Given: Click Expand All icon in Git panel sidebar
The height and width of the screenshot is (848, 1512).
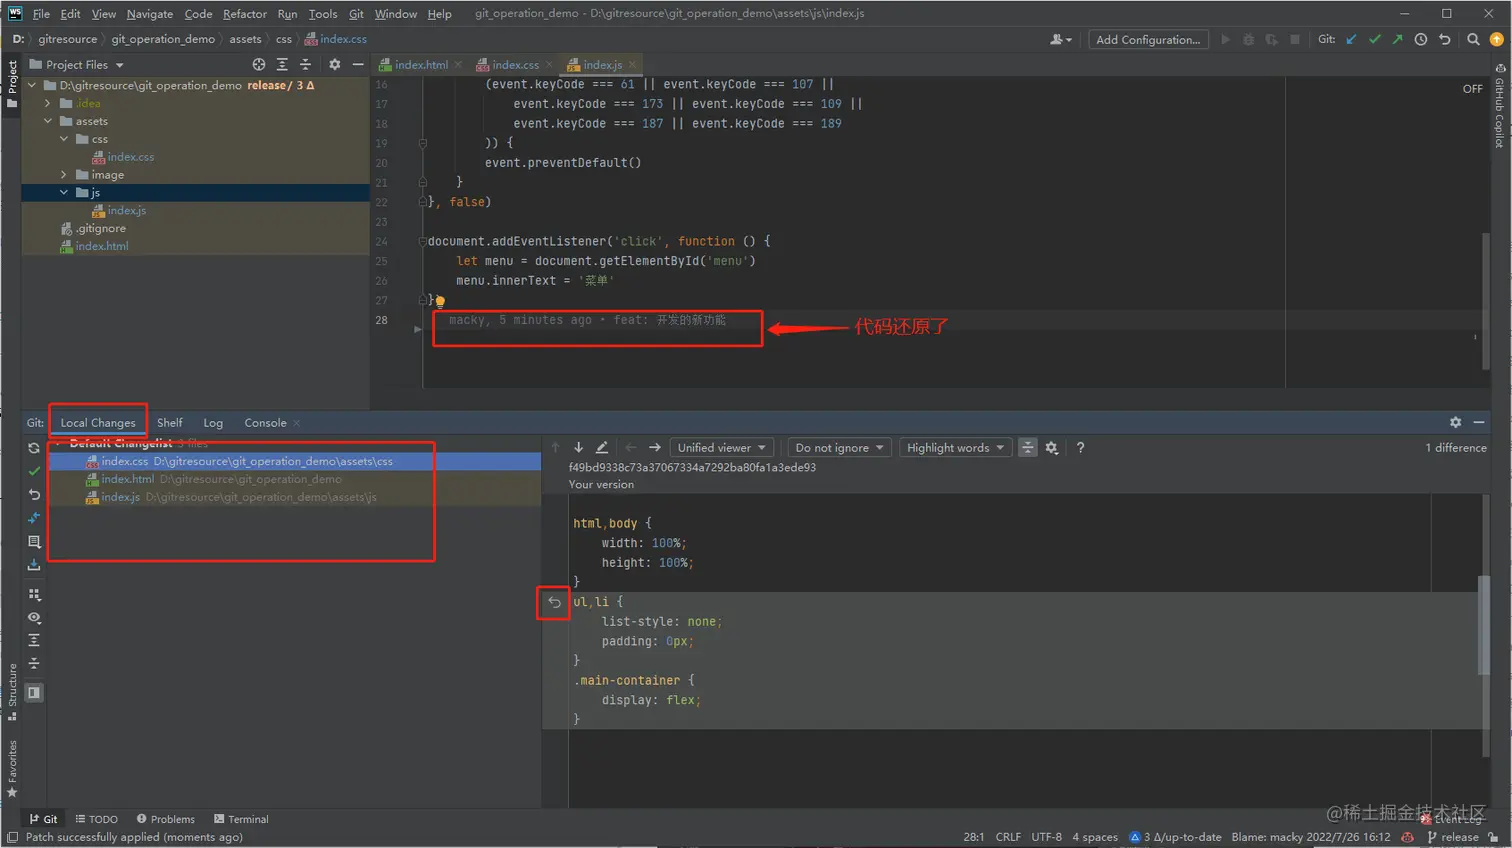Looking at the screenshot, I should 34,640.
